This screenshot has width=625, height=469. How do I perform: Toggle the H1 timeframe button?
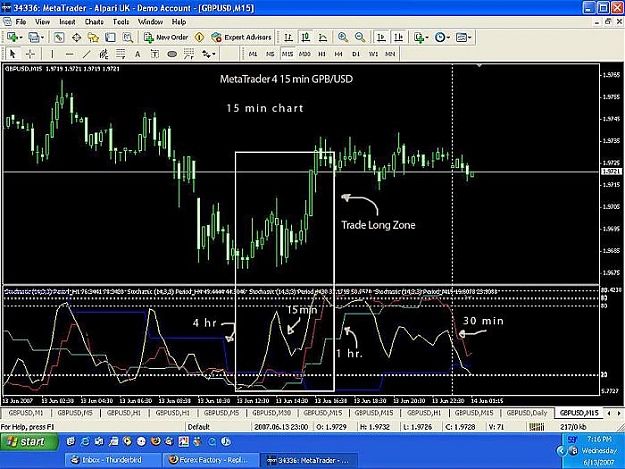[x=322, y=54]
